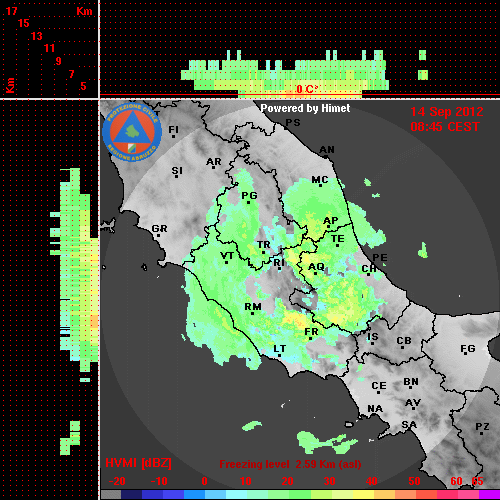Click the 14 Sep 2012 date label
Screen dimensions: 500x500
point(447,112)
